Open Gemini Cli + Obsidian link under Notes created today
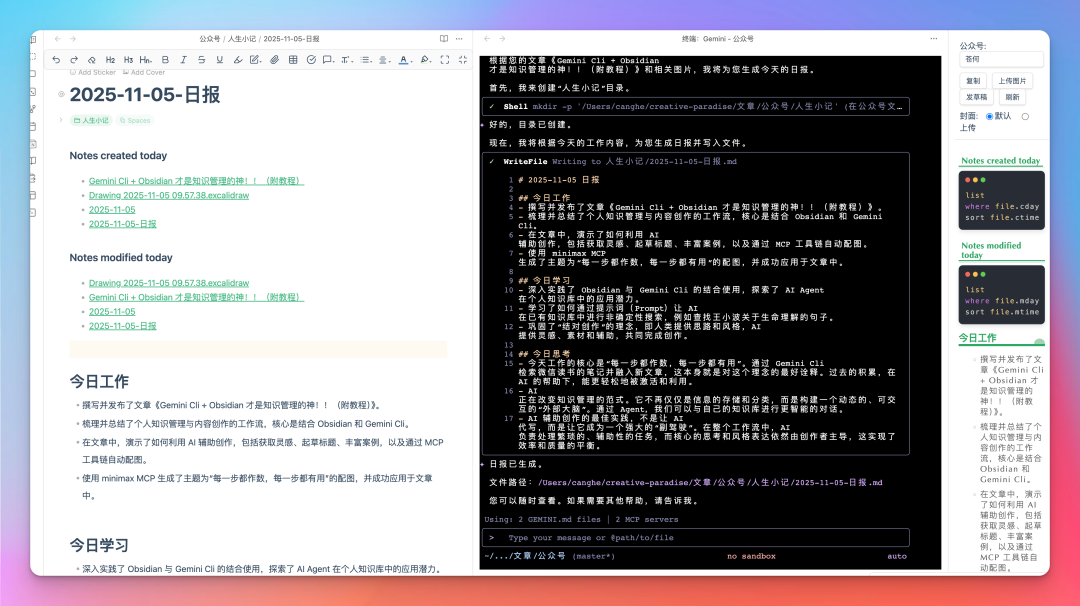This screenshot has width=1080, height=606. [x=196, y=181]
